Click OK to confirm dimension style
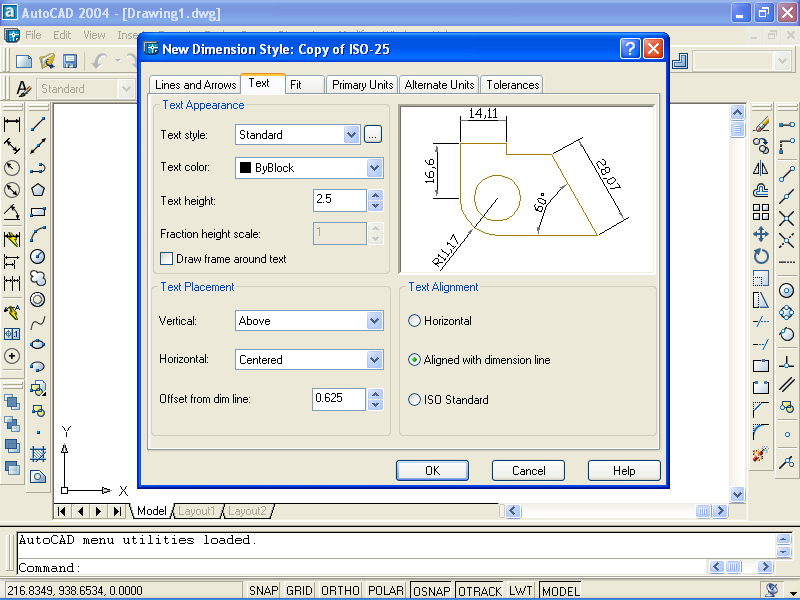Image resolution: width=800 pixels, height=600 pixels. (432, 470)
